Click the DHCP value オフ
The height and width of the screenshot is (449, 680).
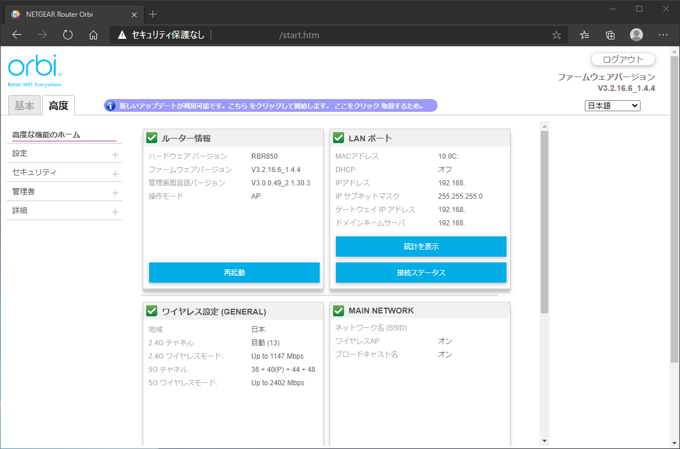445,170
